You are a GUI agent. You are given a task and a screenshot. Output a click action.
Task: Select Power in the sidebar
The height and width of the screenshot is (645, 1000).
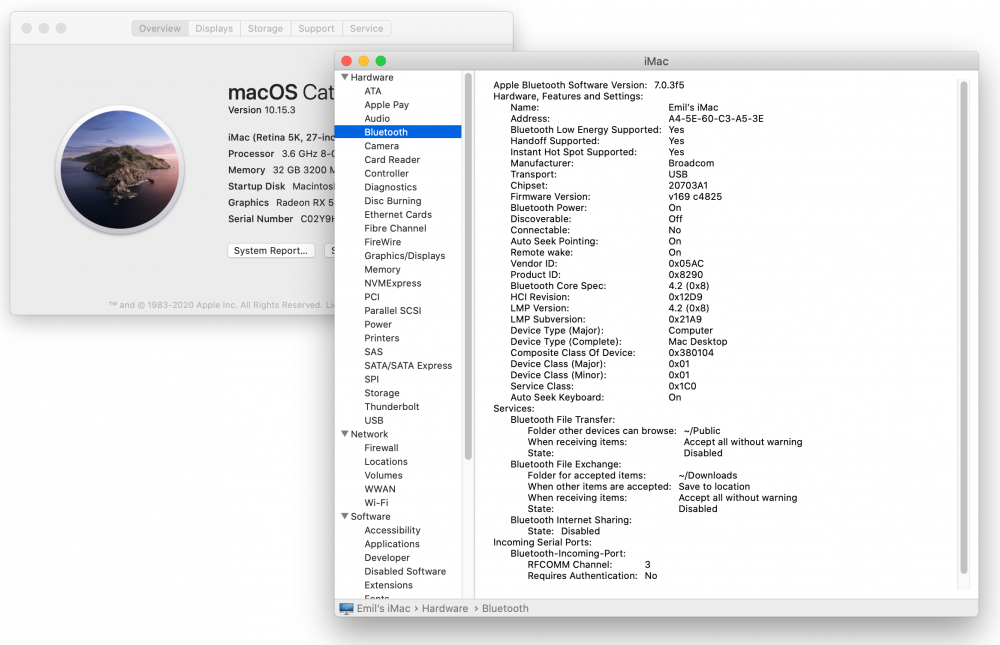pos(378,324)
